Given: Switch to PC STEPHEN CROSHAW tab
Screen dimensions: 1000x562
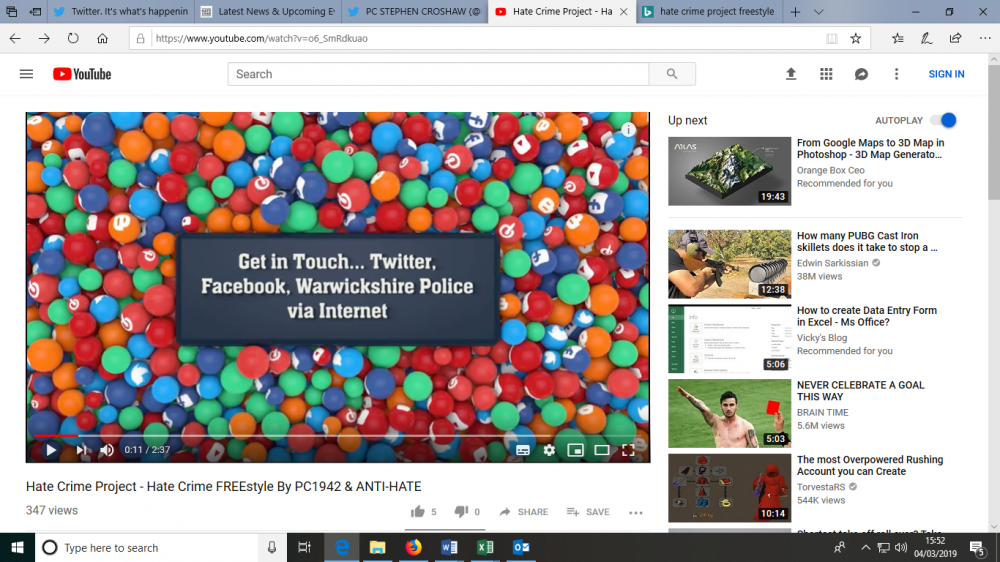Looking at the screenshot, I should click(x=415, y=11).
